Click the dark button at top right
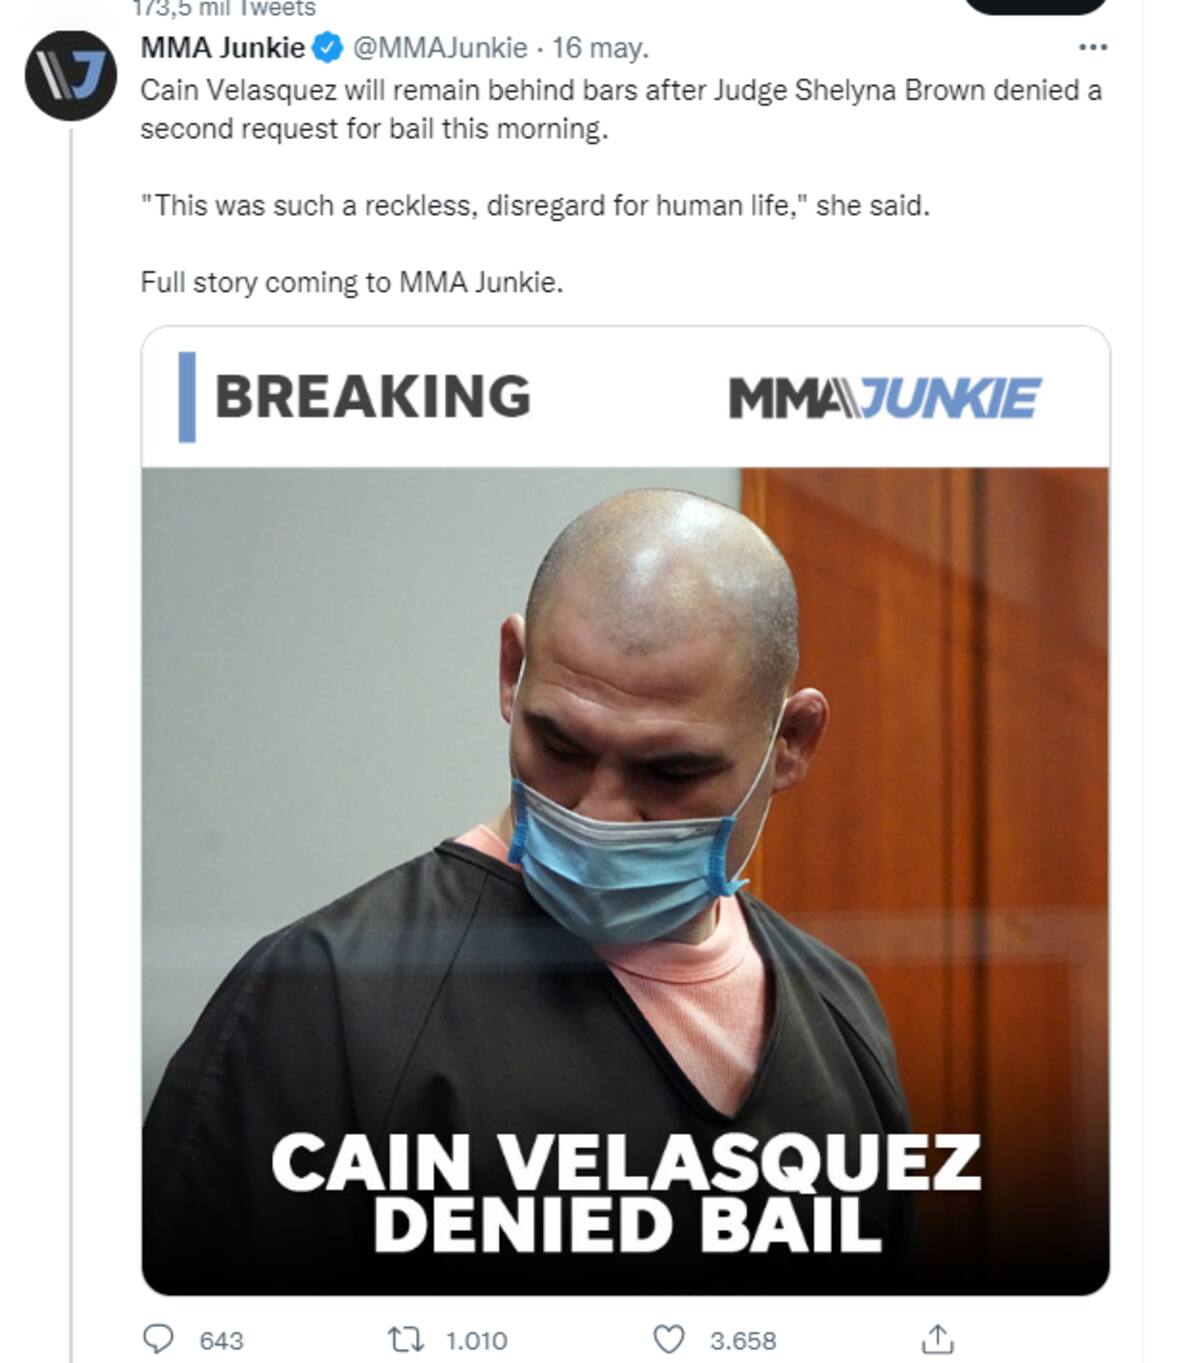This screenshot has width=1200, height=1363. pyautogui.click(x=1036, y=6)
